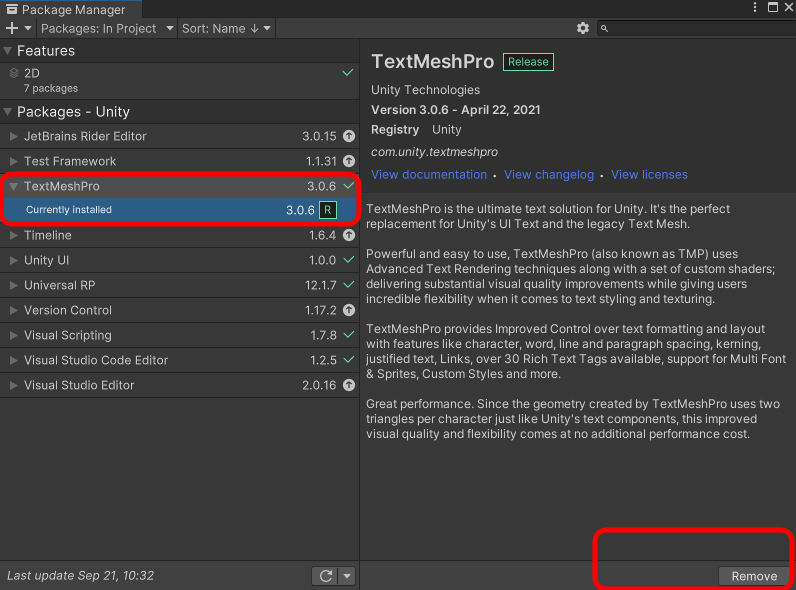The height and width of the screenshot is (590, 796).
Task: Collapse the Features section
Action: point(8,51)
